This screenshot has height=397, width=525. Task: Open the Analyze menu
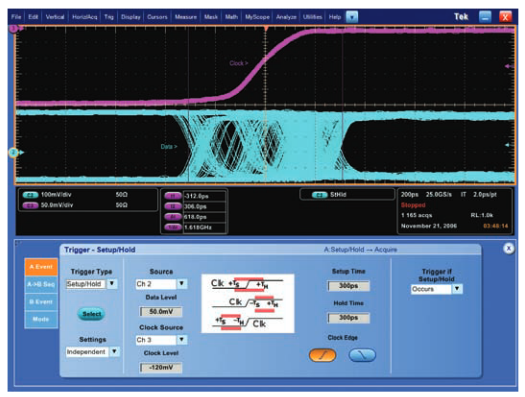point(286,17)
